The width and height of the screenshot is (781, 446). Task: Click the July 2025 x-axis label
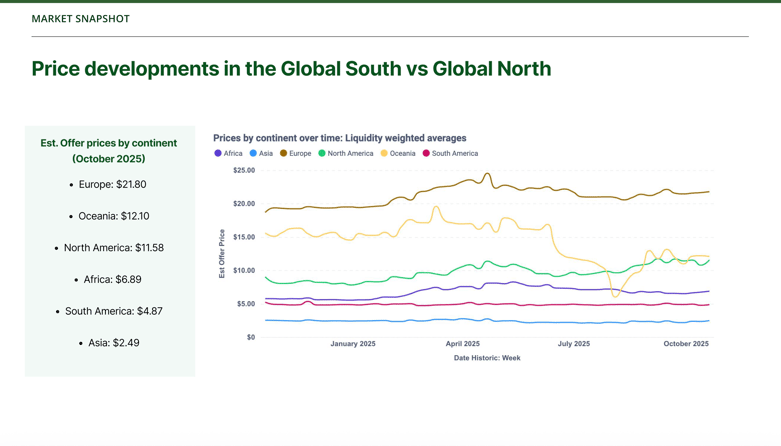click(573, 344)
